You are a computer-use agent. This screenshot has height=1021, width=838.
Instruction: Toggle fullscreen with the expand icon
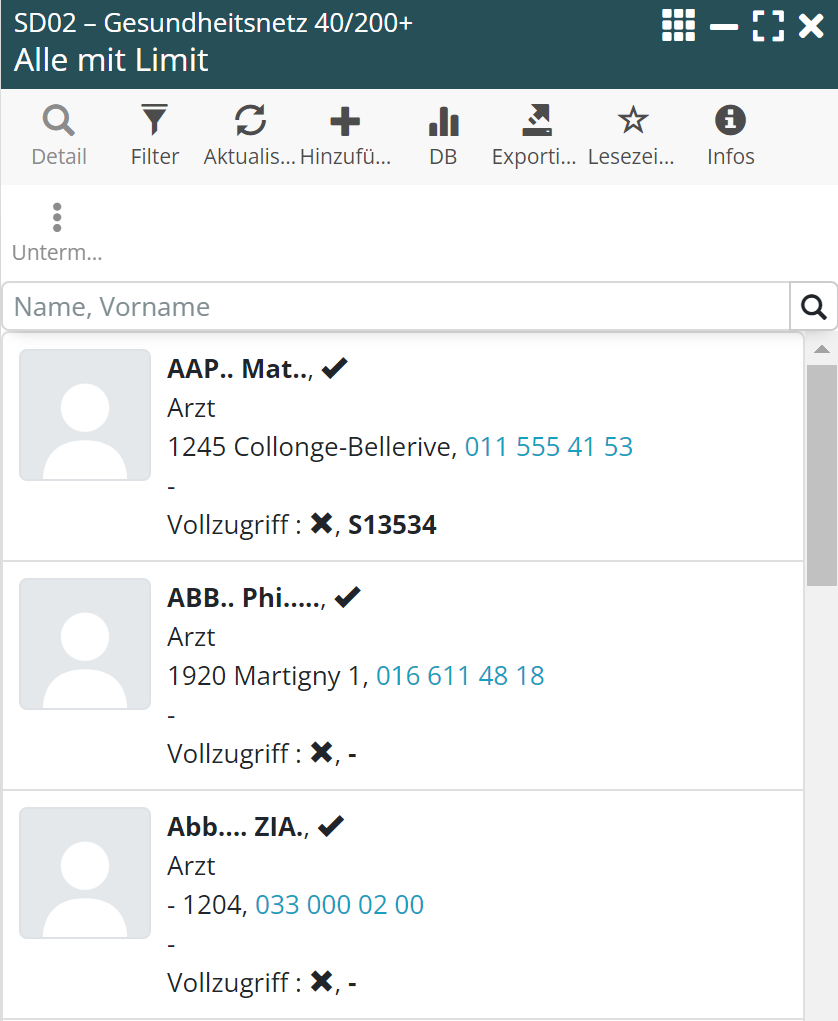pyautogui.click(x=768, y=25)
